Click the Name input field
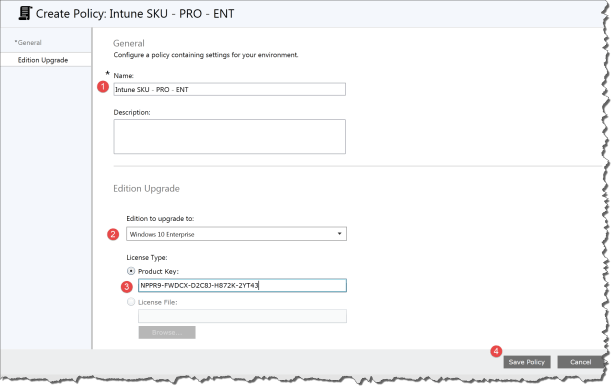The height and width of the screenshot is (389, 615). click(x=229, y=89)
